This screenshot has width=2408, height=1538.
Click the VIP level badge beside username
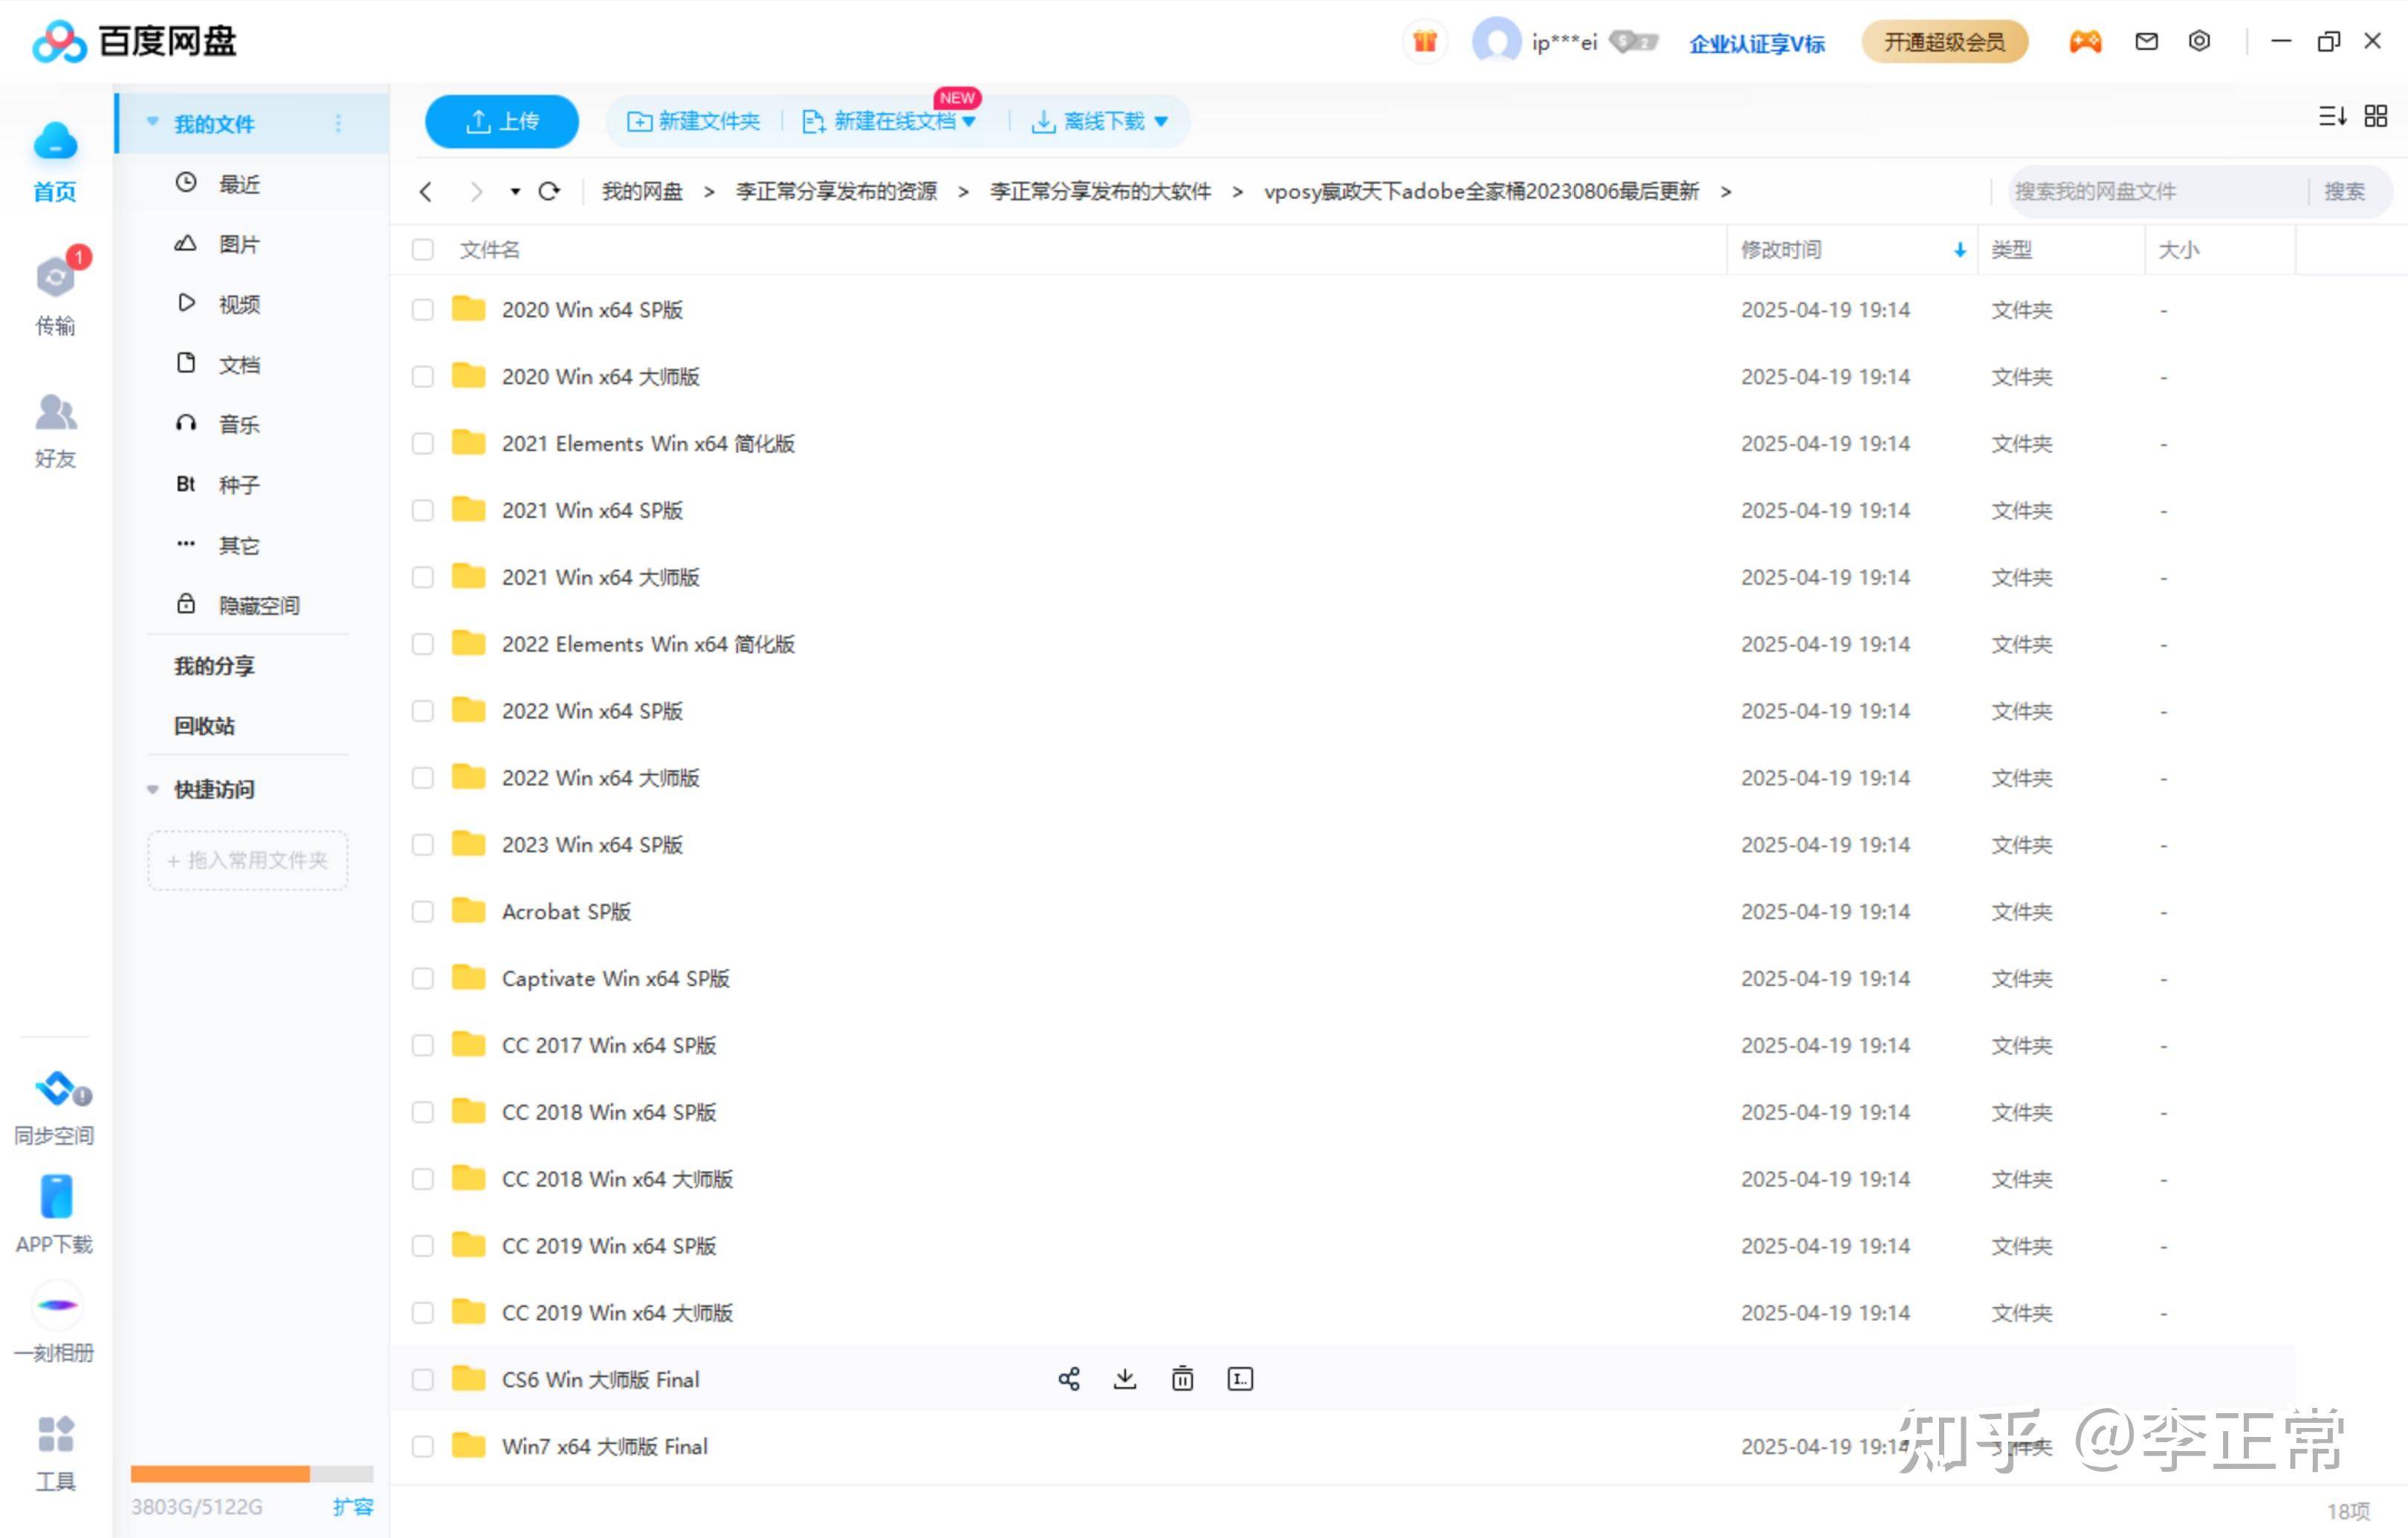tap(1634, 42)
